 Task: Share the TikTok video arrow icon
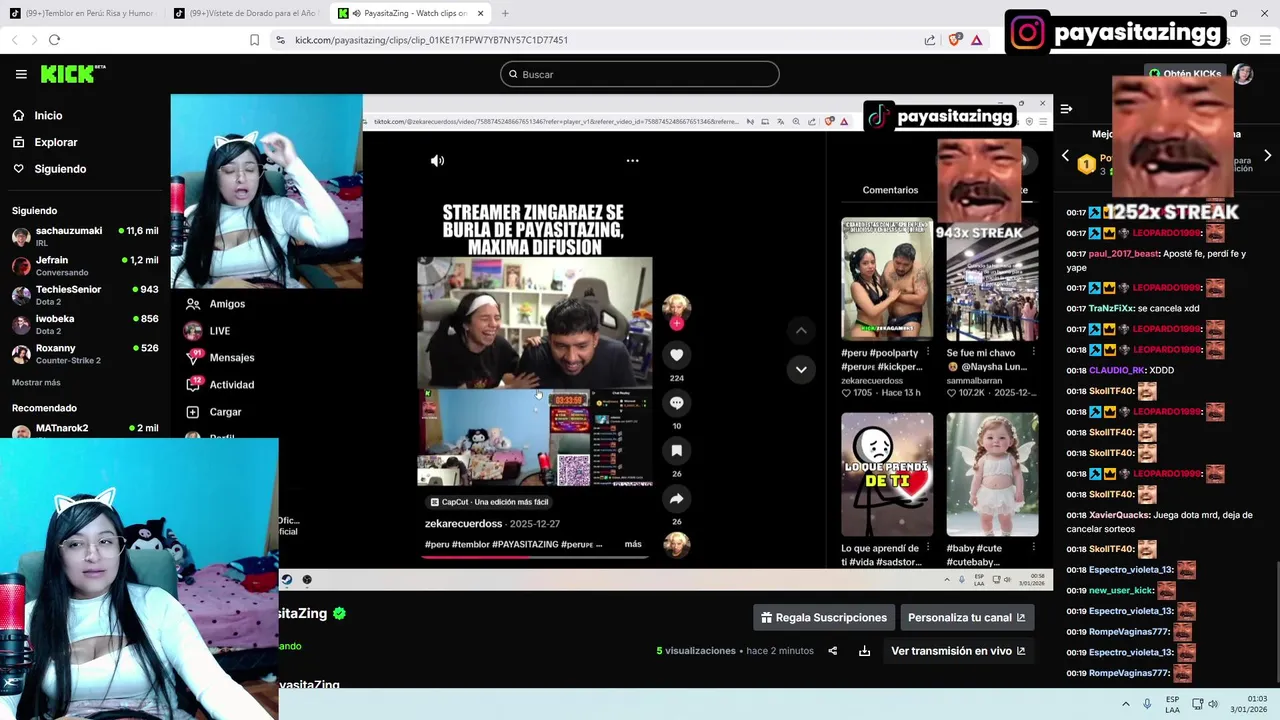[x=676, y=499]
